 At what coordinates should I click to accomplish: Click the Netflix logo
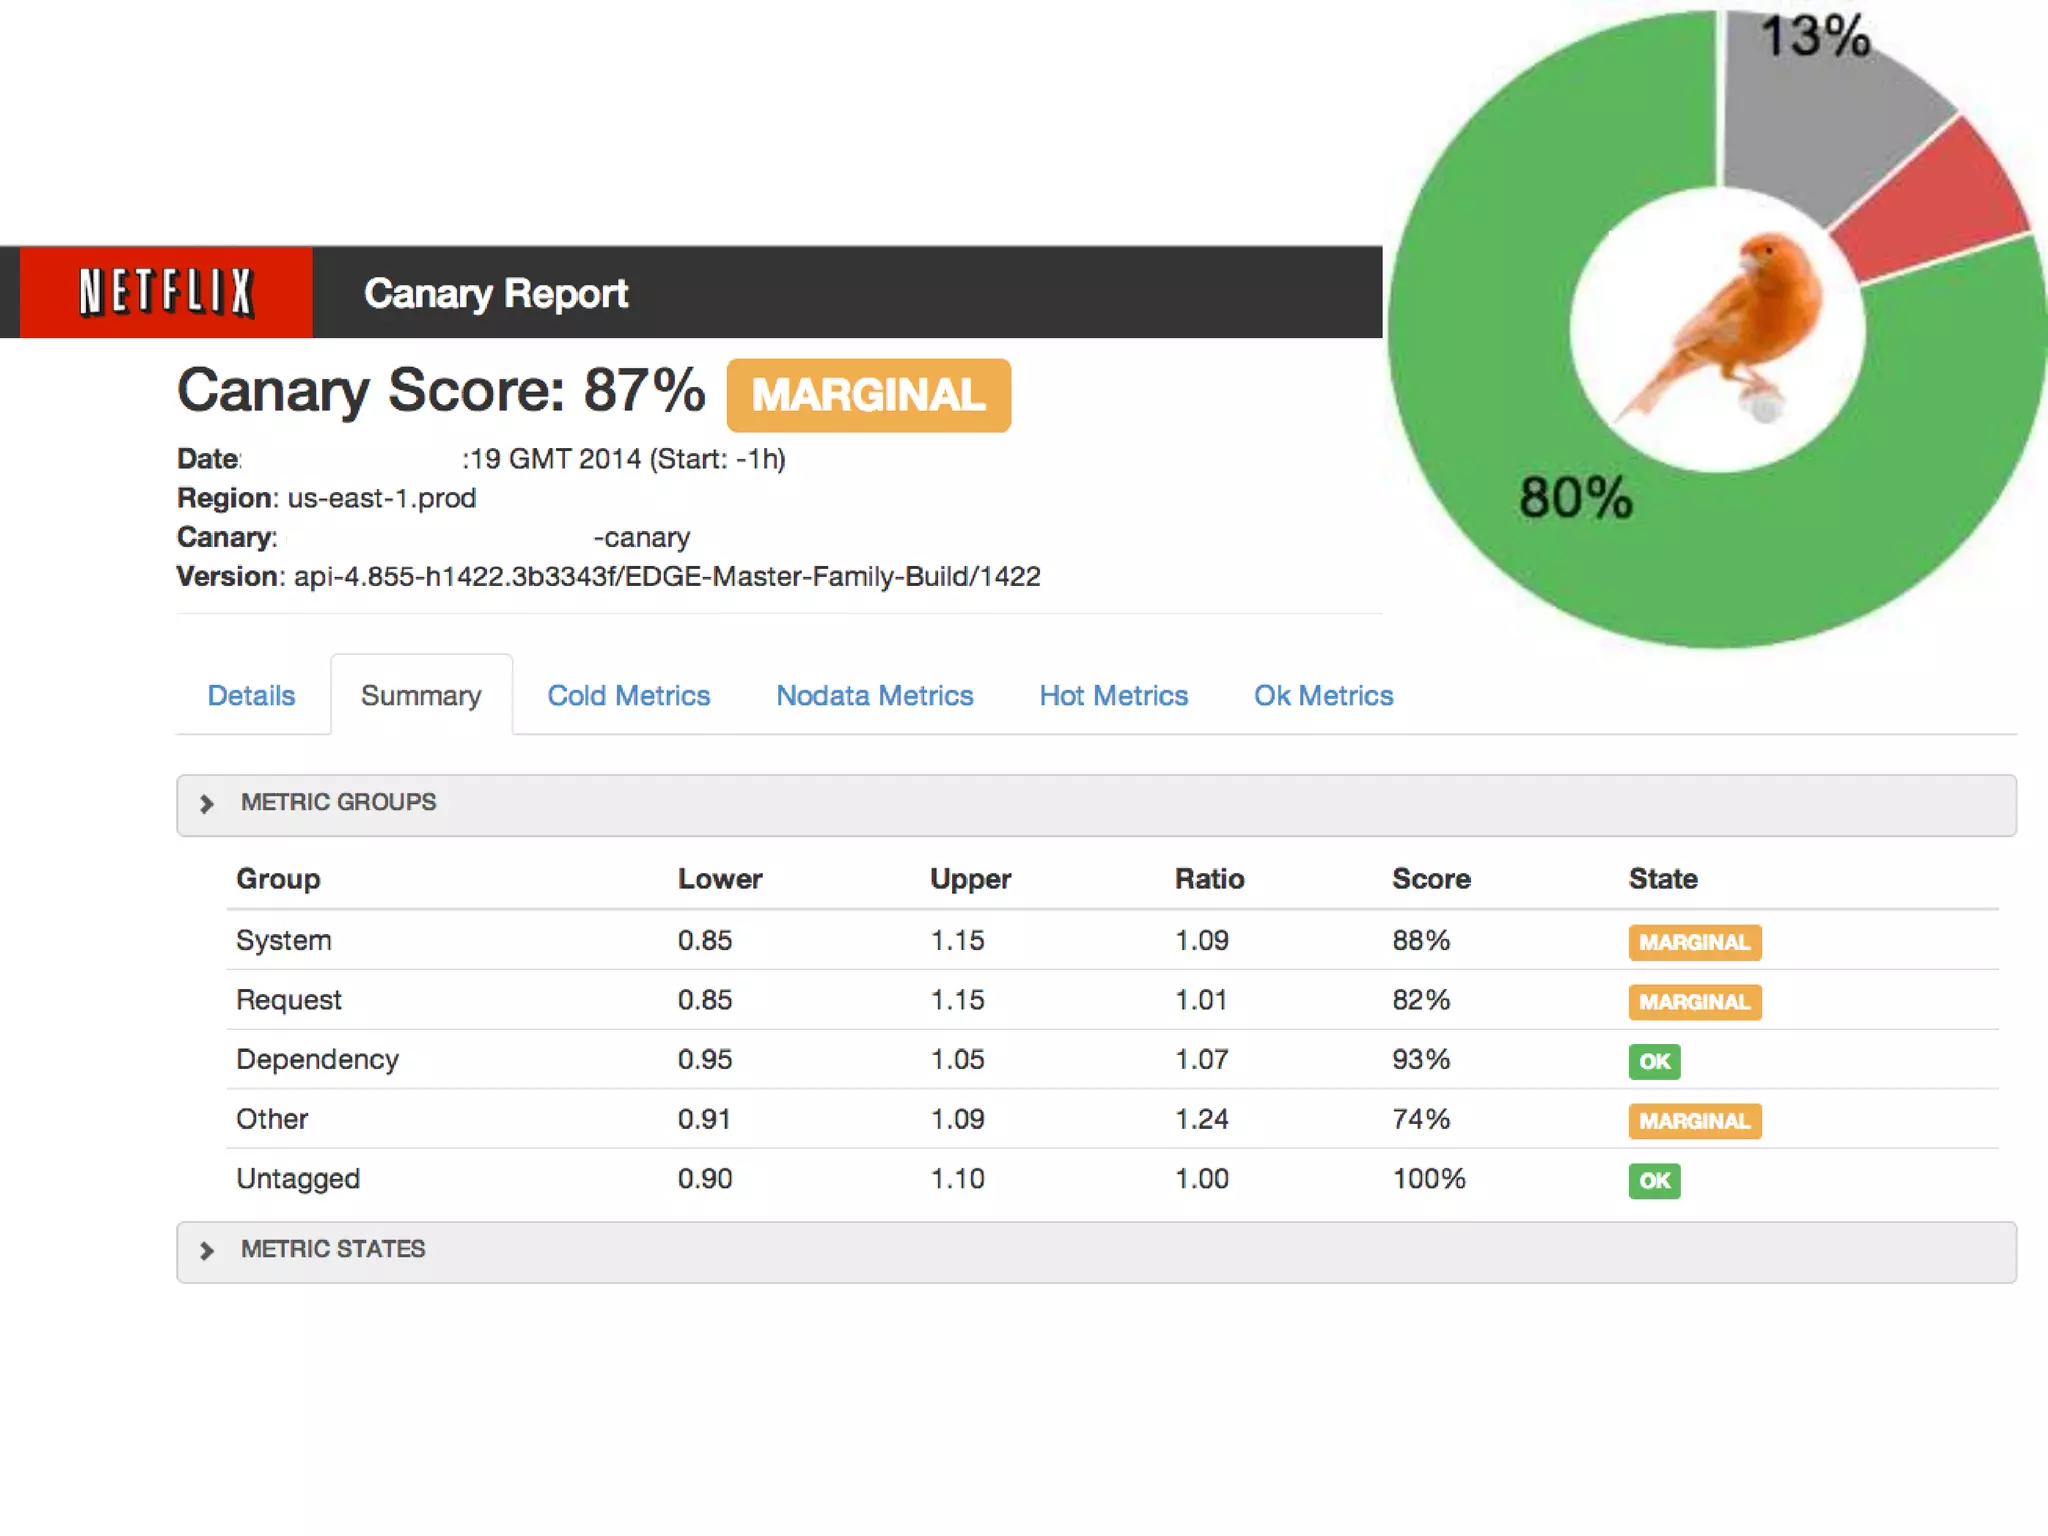point(166,292)
